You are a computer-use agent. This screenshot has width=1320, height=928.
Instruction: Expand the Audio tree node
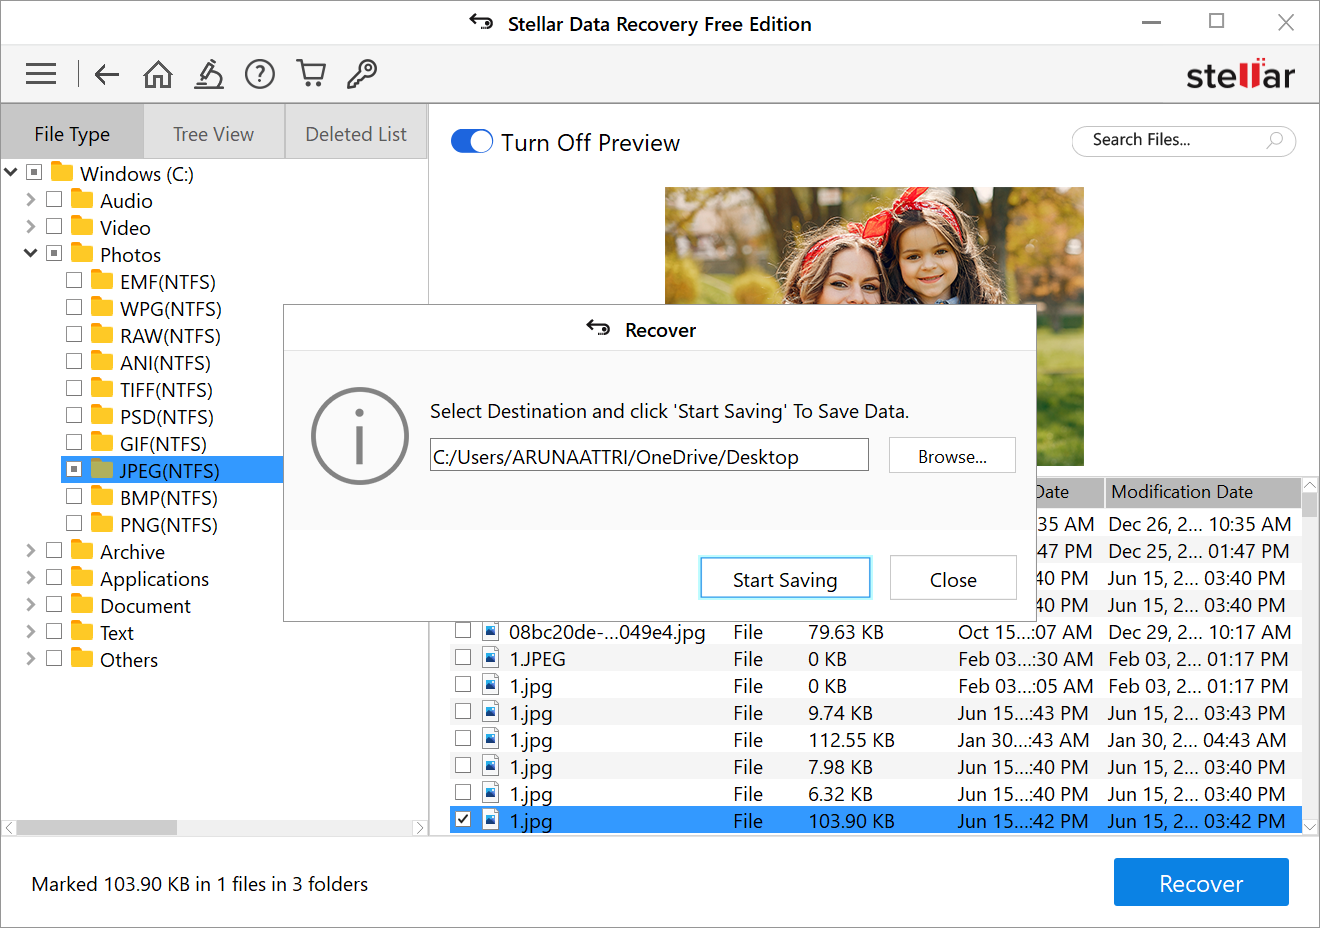pyautogui.click(x=30, y=199)
